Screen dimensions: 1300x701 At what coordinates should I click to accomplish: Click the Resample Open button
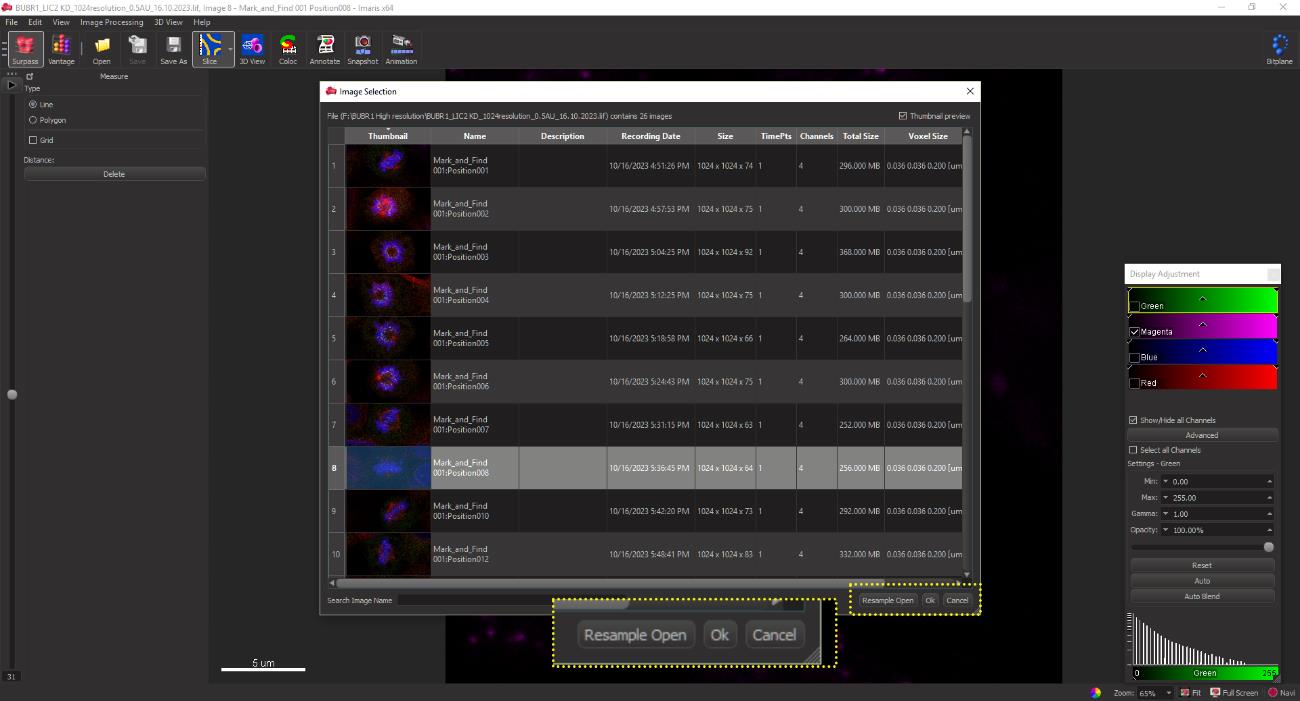point(887,601)
